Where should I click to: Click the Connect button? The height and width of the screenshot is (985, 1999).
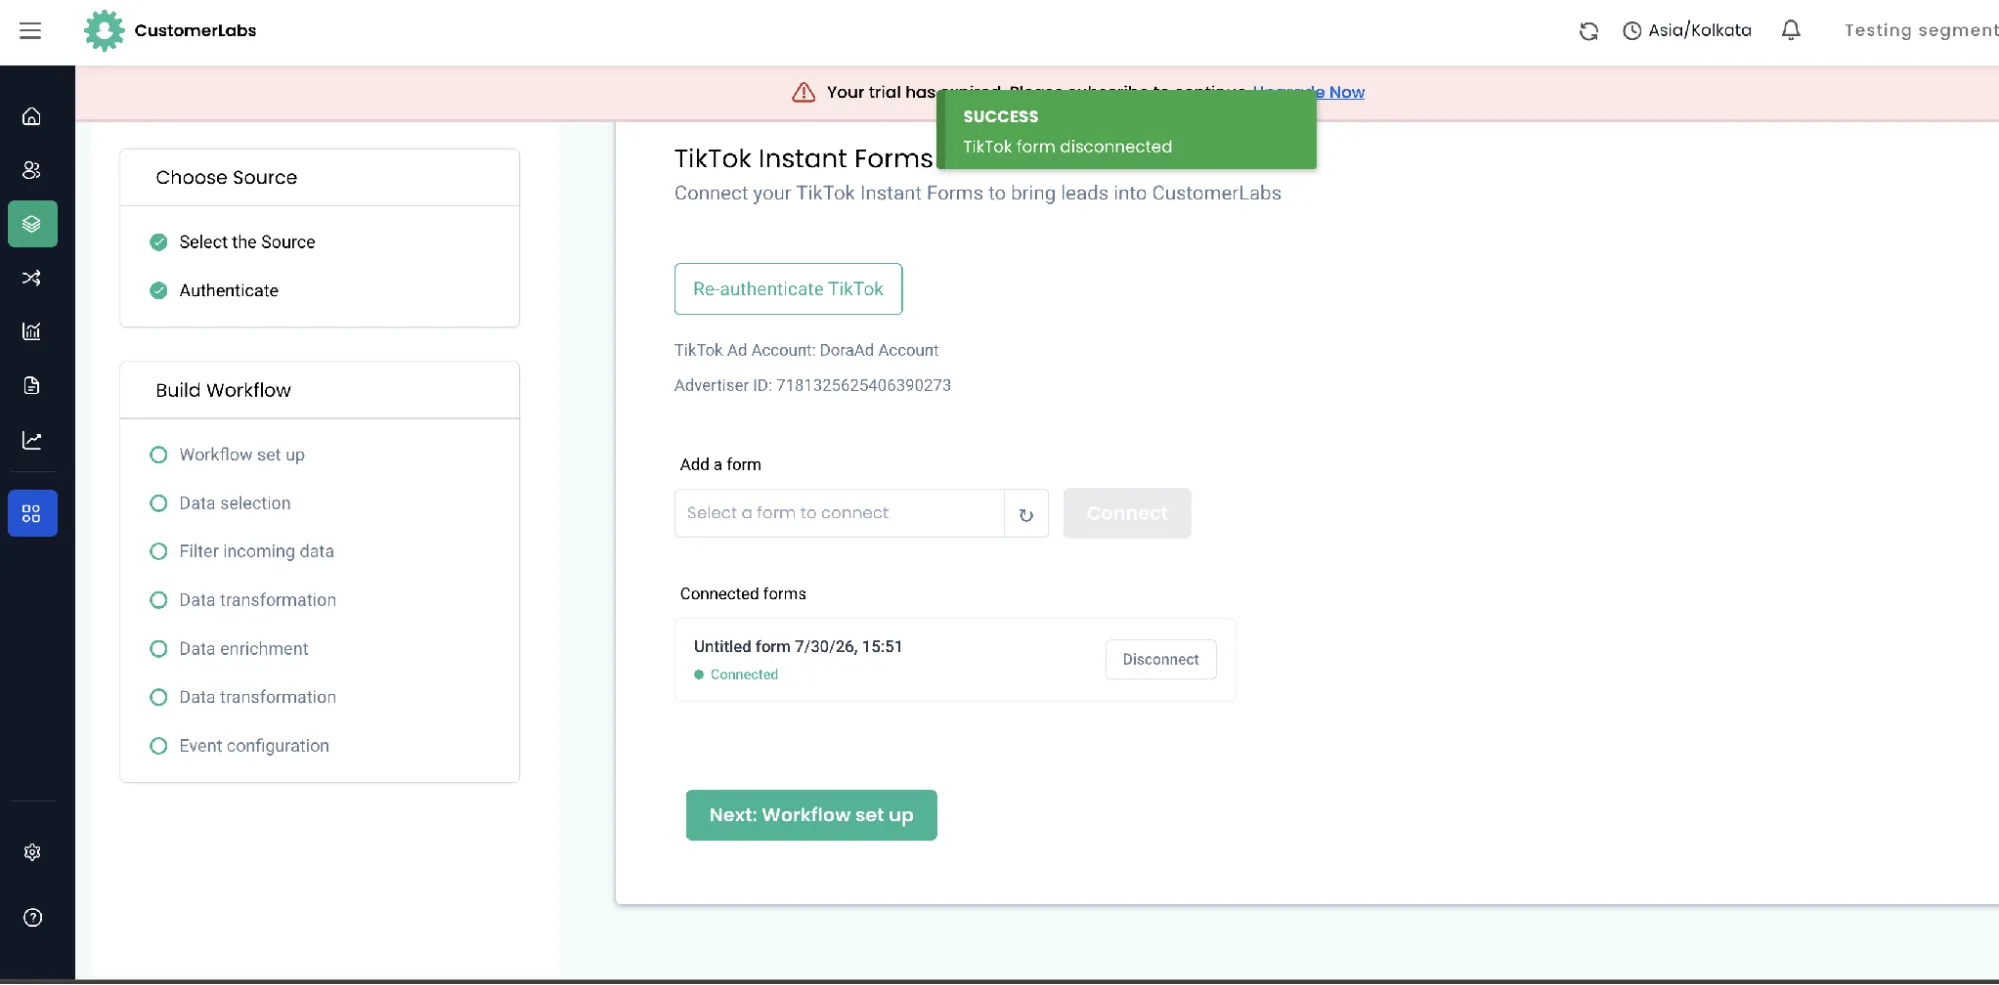1127,513
